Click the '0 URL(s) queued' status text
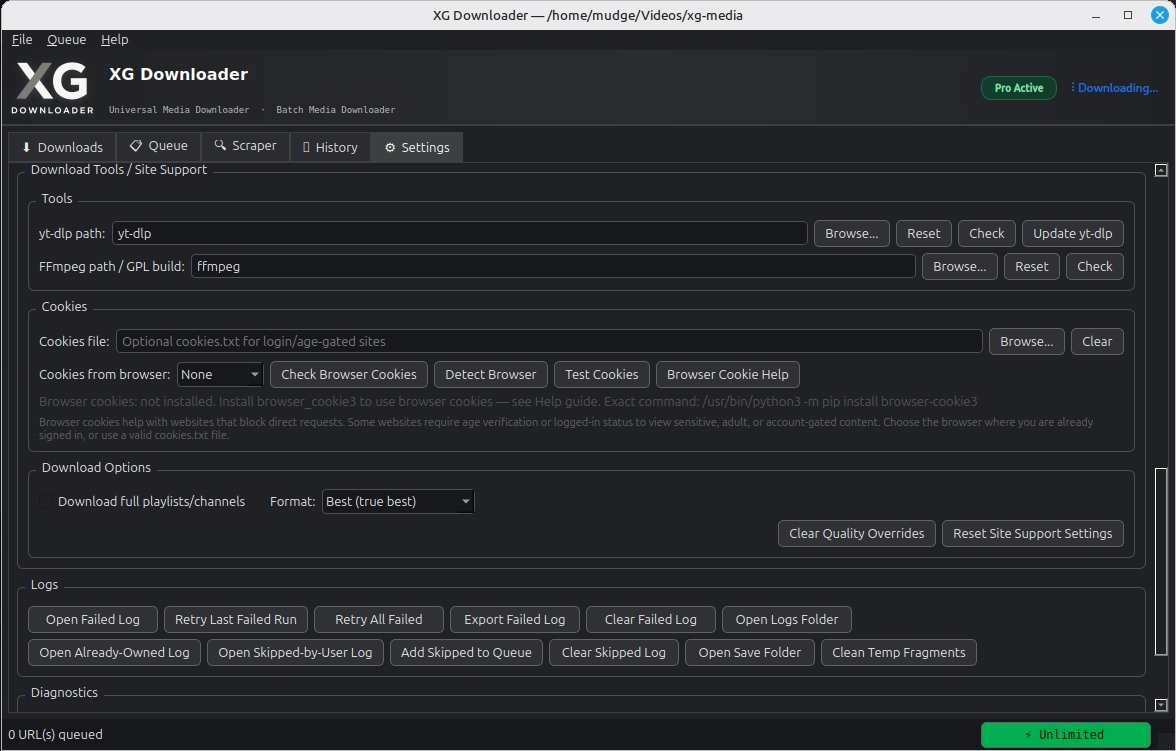This screenshot has width=1176, height=751. pos(56,734)
